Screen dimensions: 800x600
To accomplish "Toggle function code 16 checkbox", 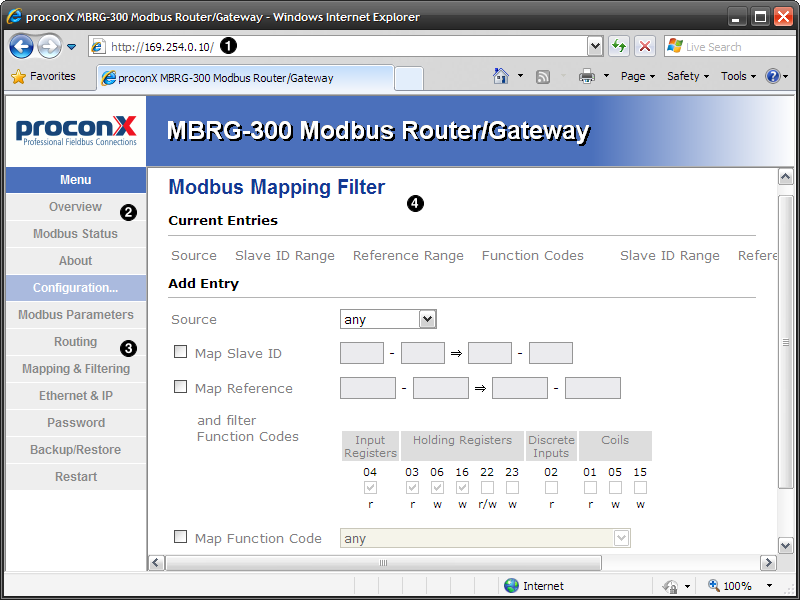I will 462,488.
